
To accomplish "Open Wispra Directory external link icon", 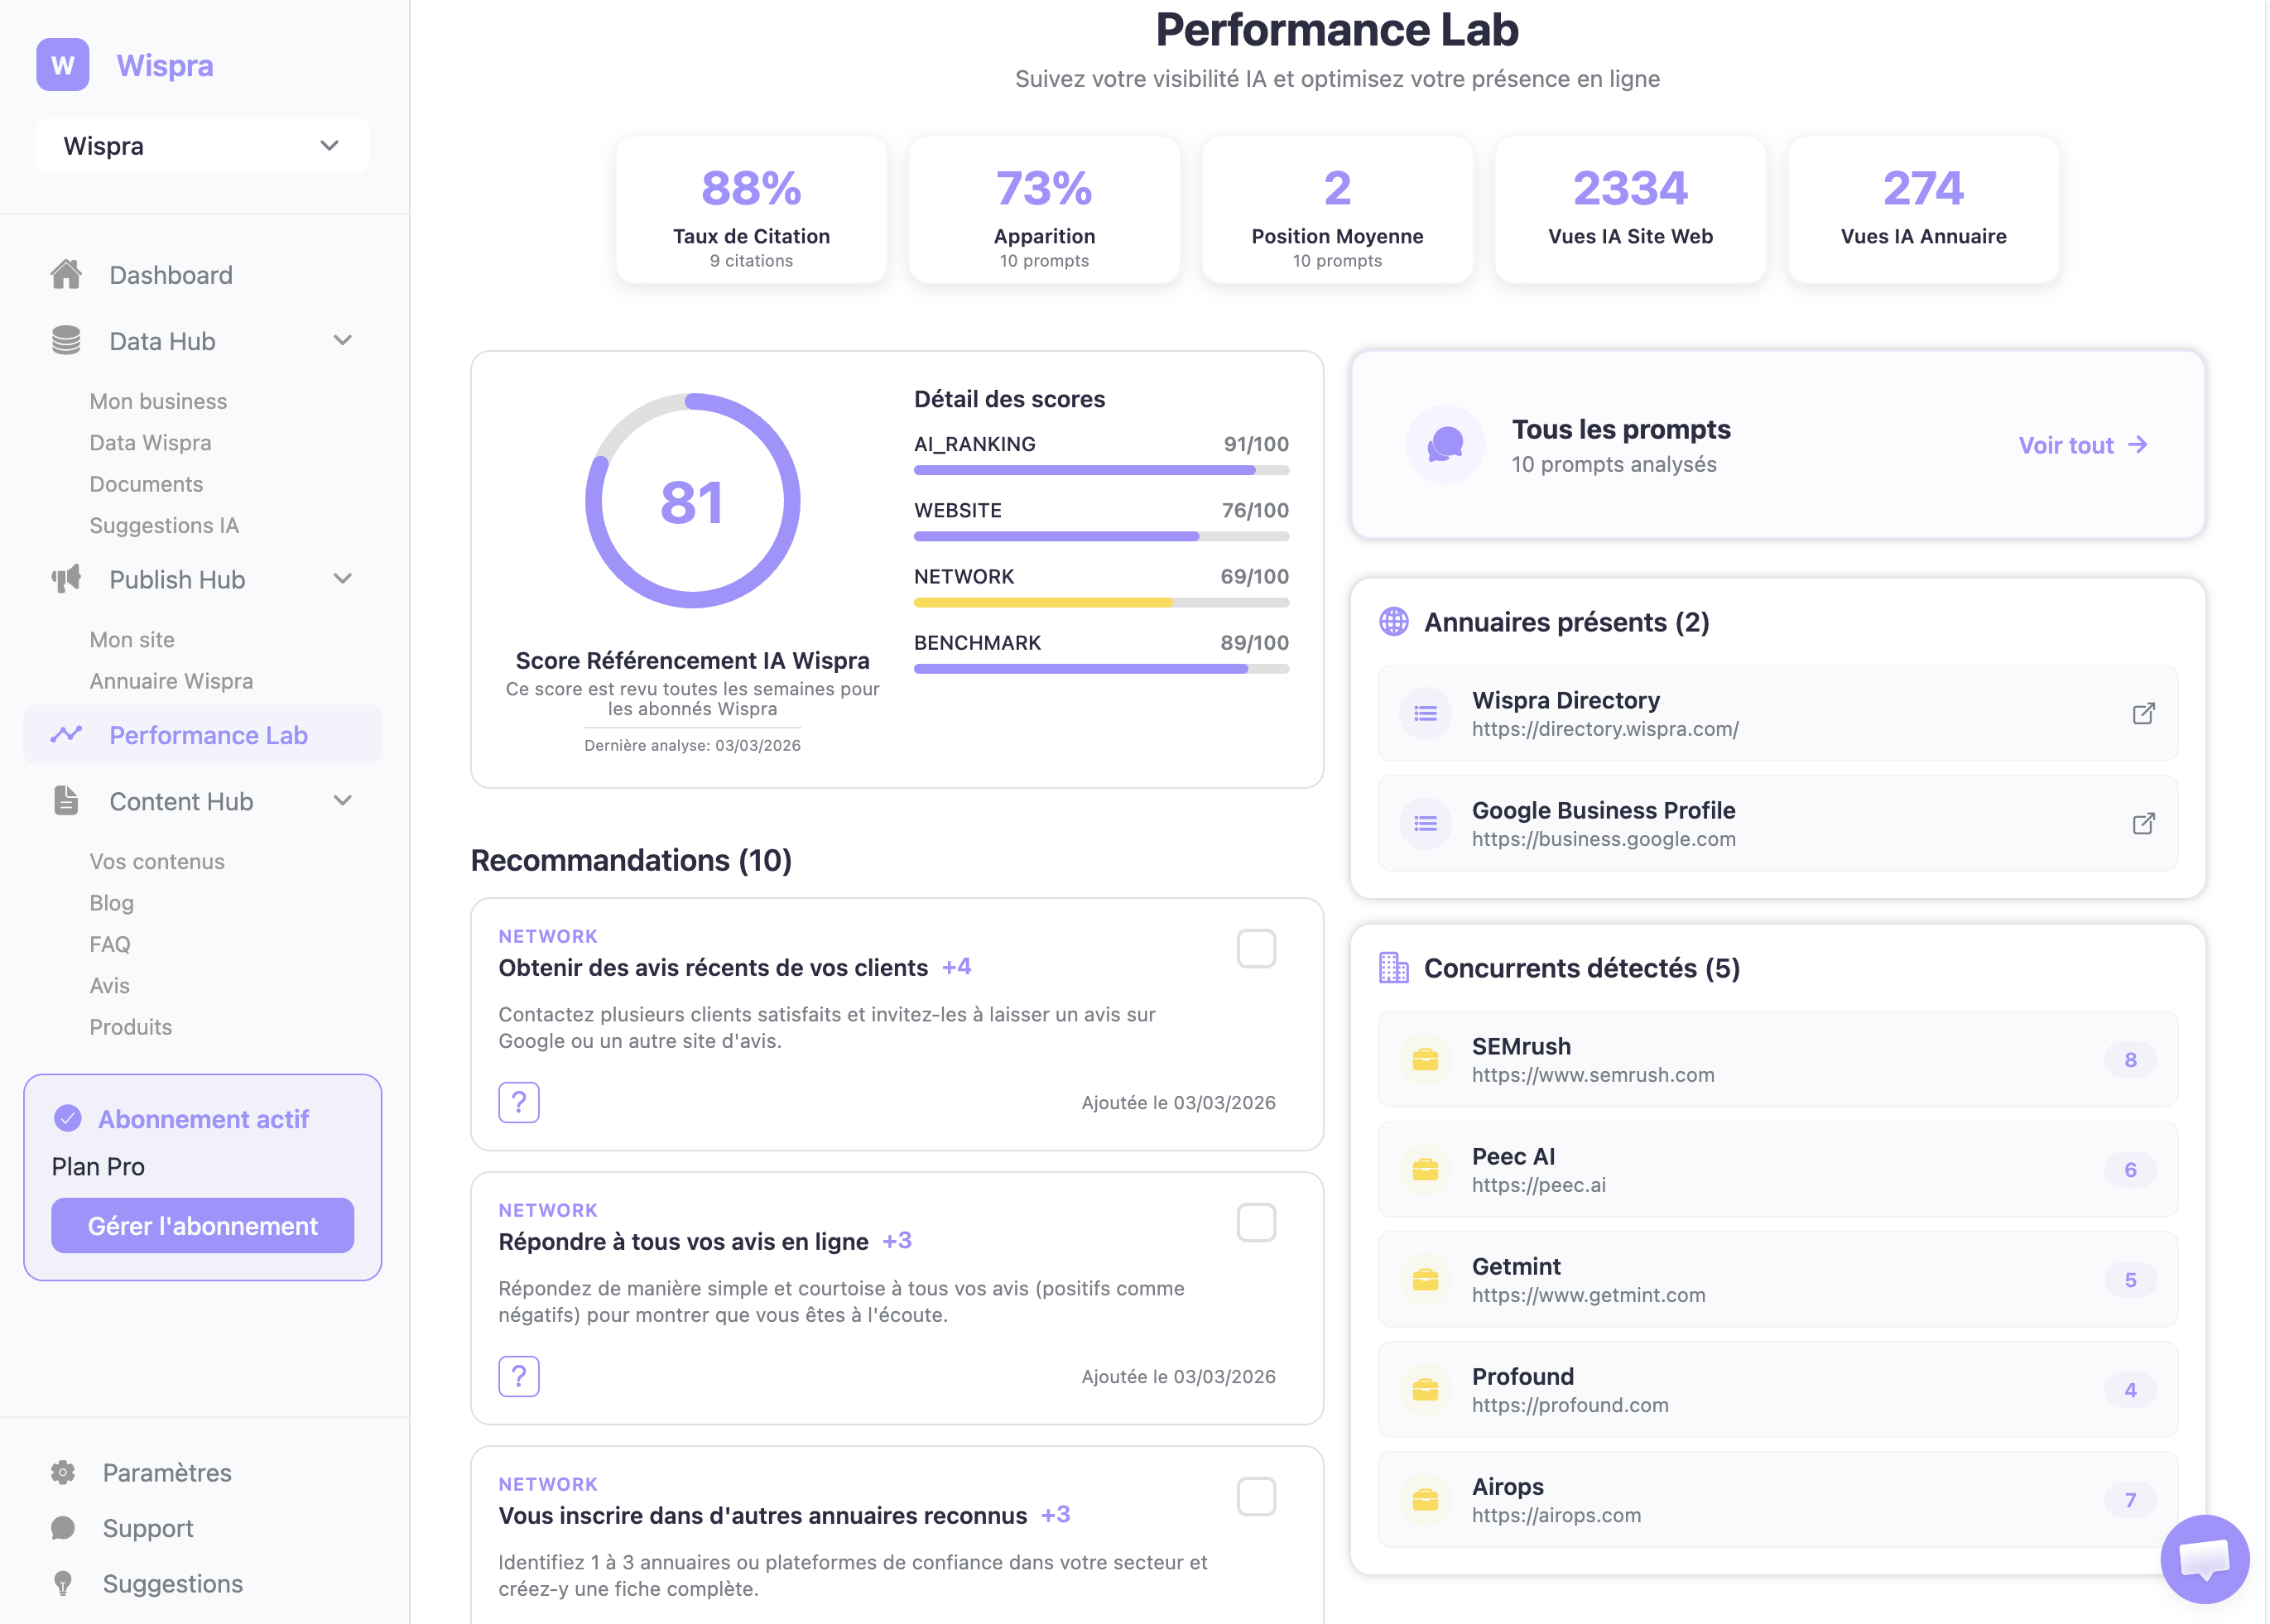I will (x=2144, y=713).
